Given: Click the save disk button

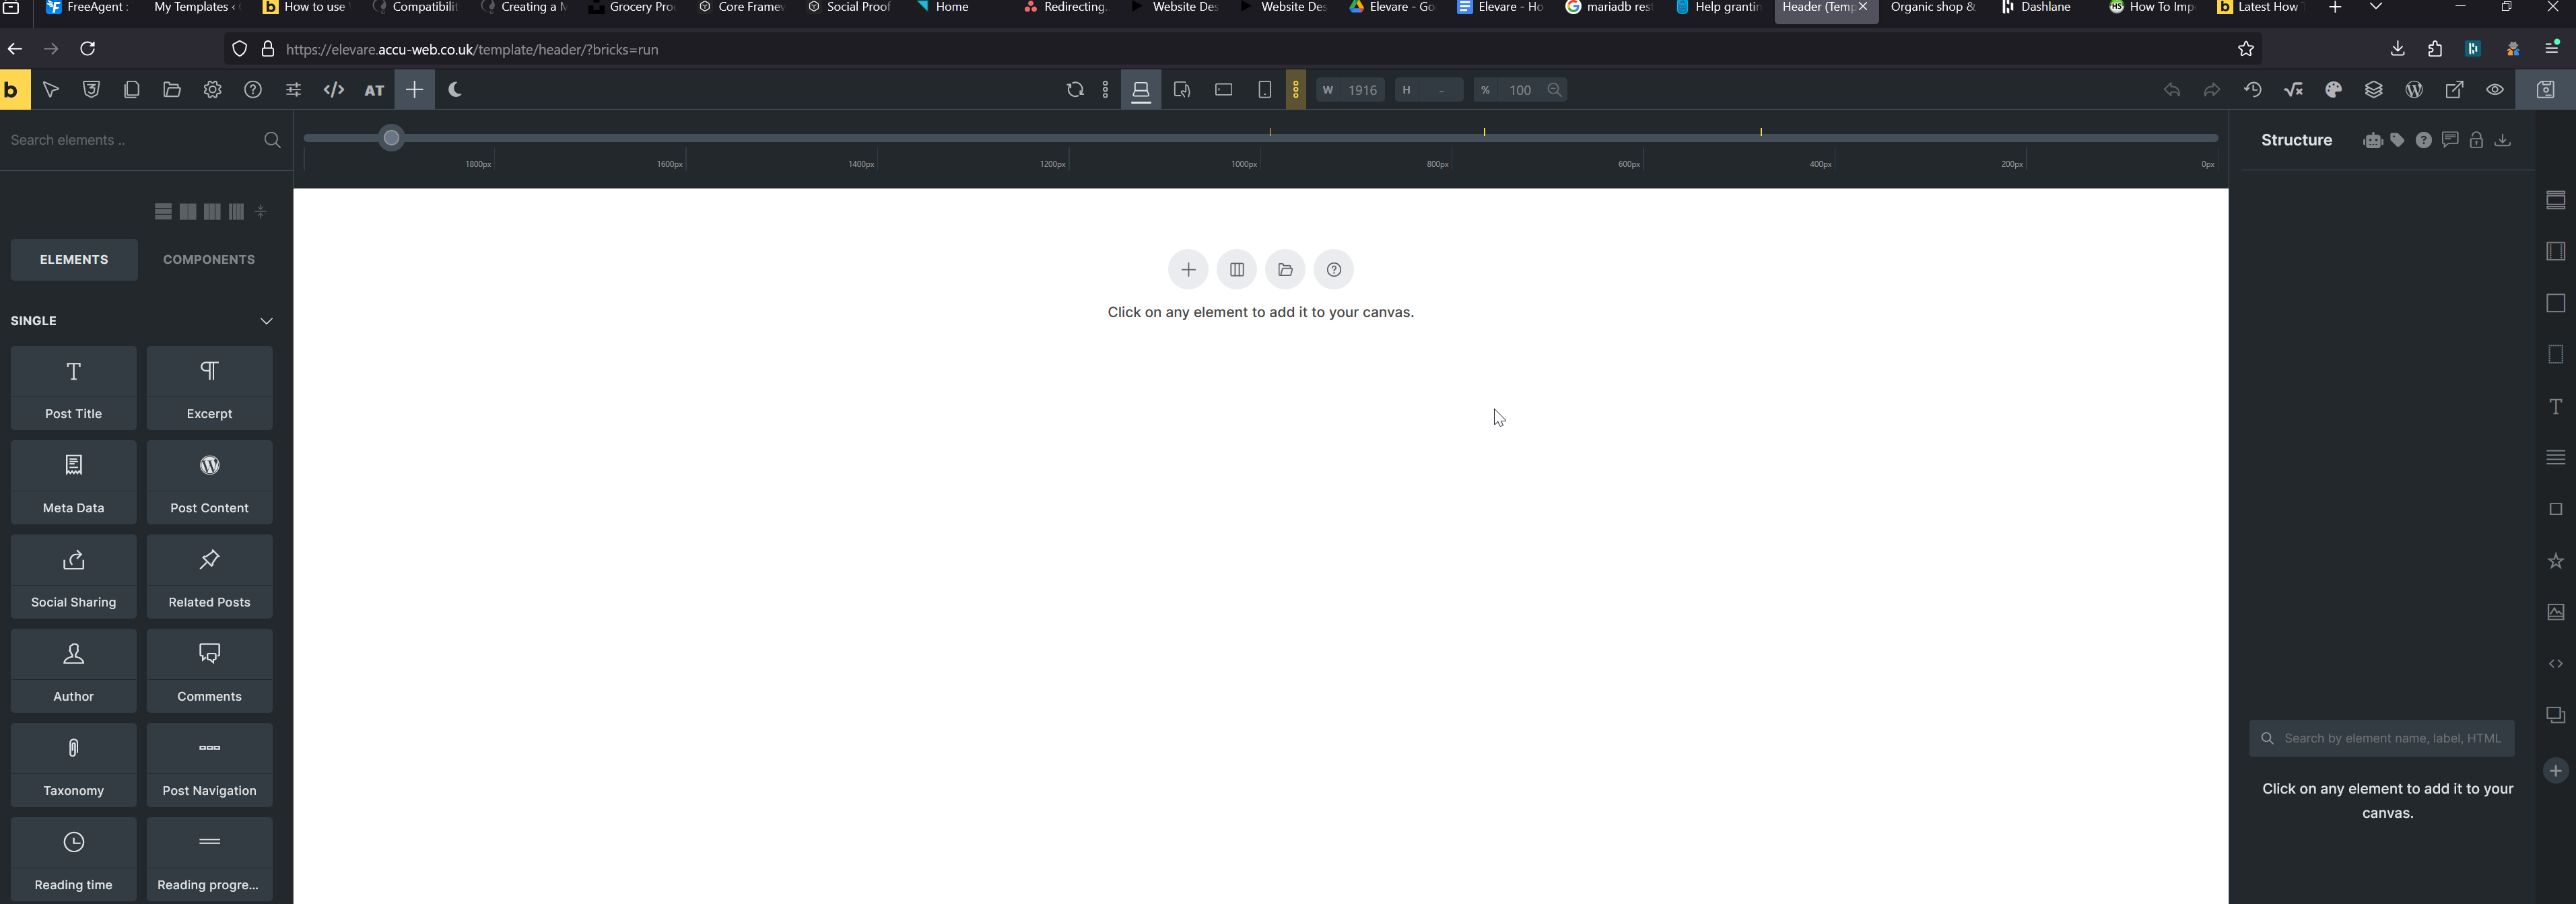Looking at the screenshot, I should (2546, 90).
